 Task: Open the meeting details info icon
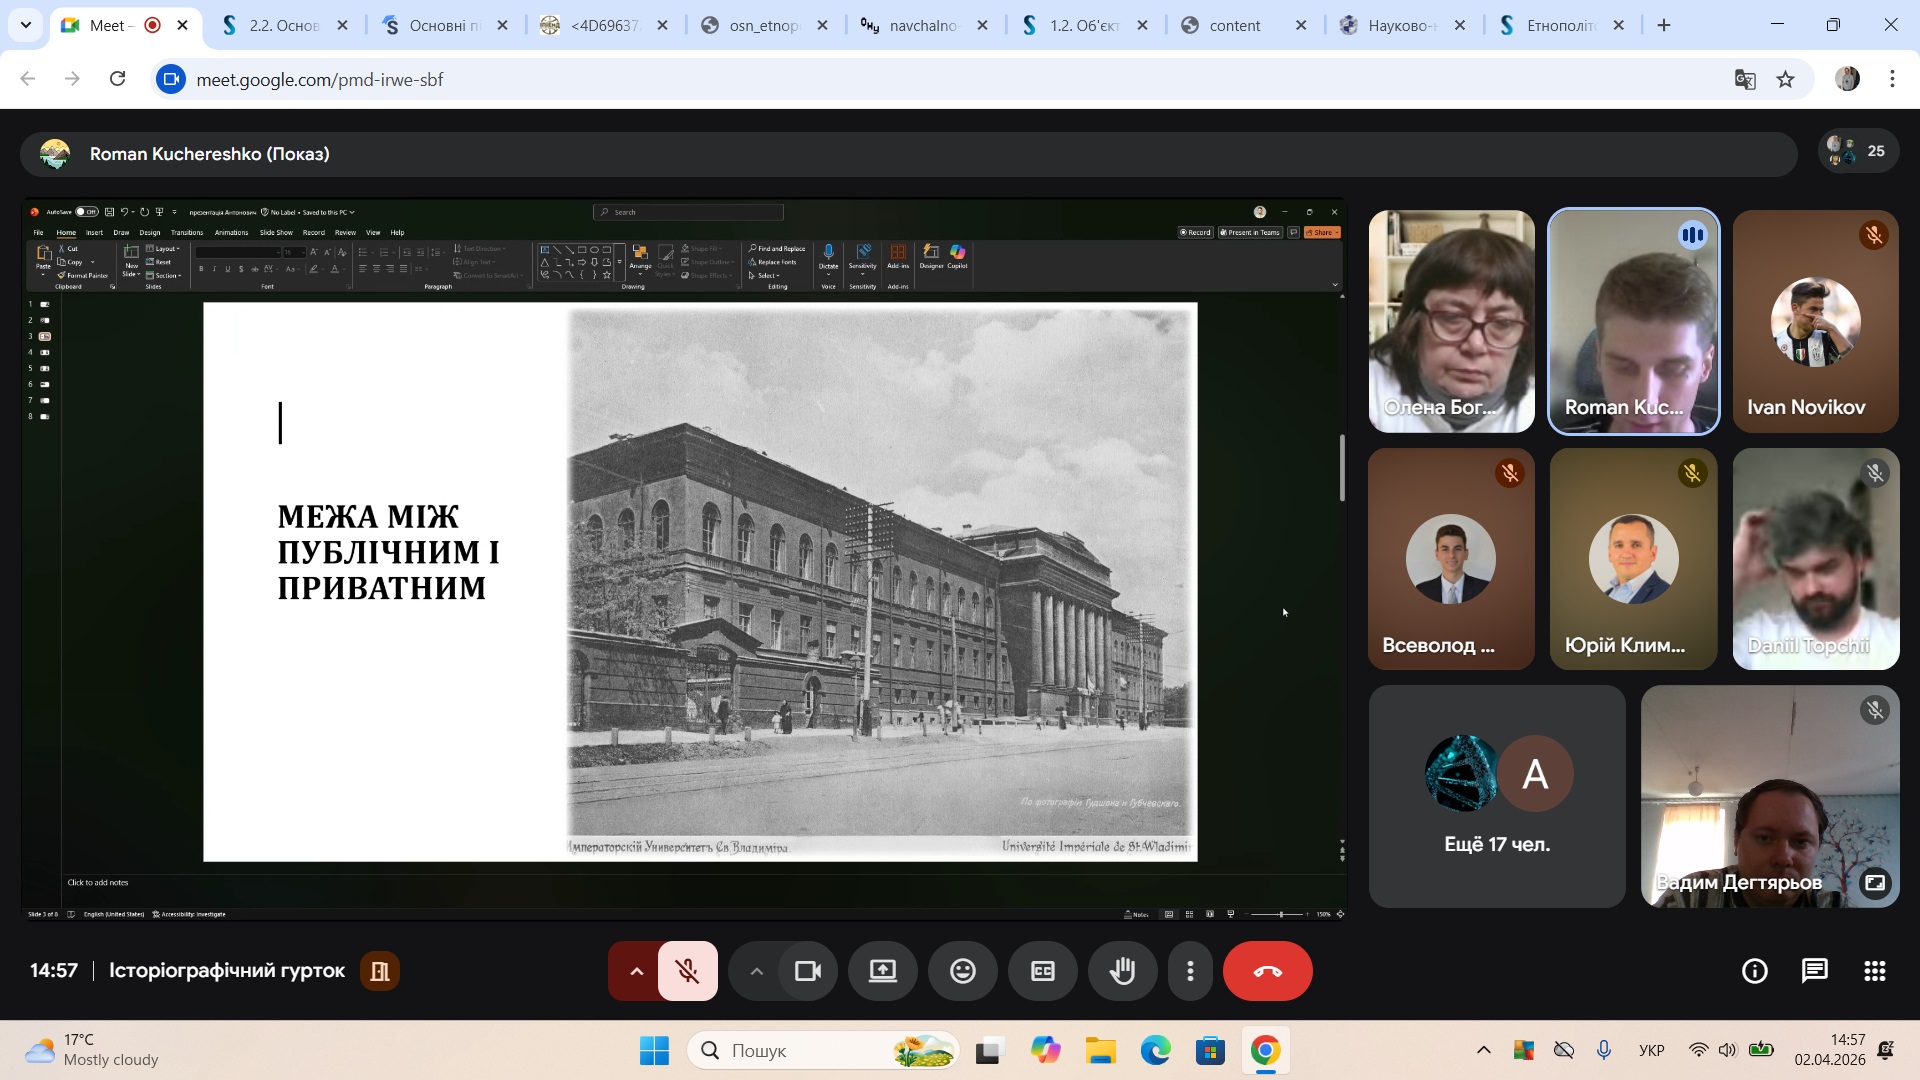coord(1754,971)
